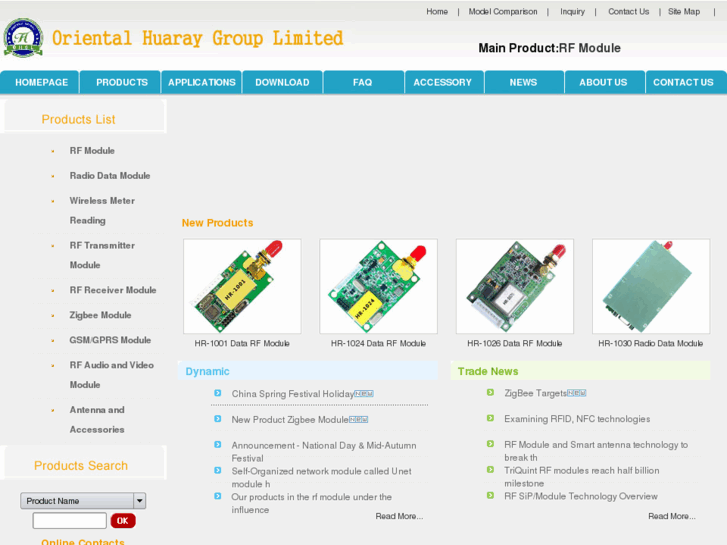Click the Oriental Huaray Group logo emblem
Viewport: 727px width, 545px height.
tap(23, 38)
